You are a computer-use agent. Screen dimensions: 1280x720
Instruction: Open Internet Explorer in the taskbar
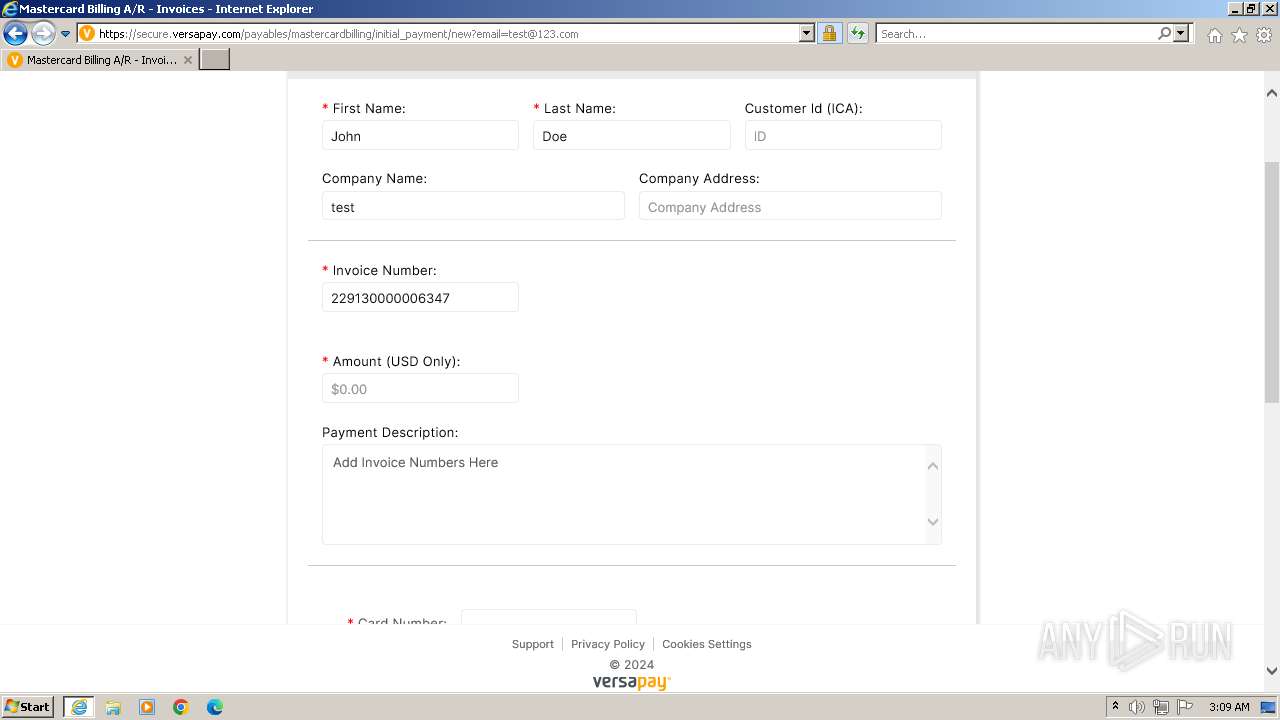coord(79,707)
